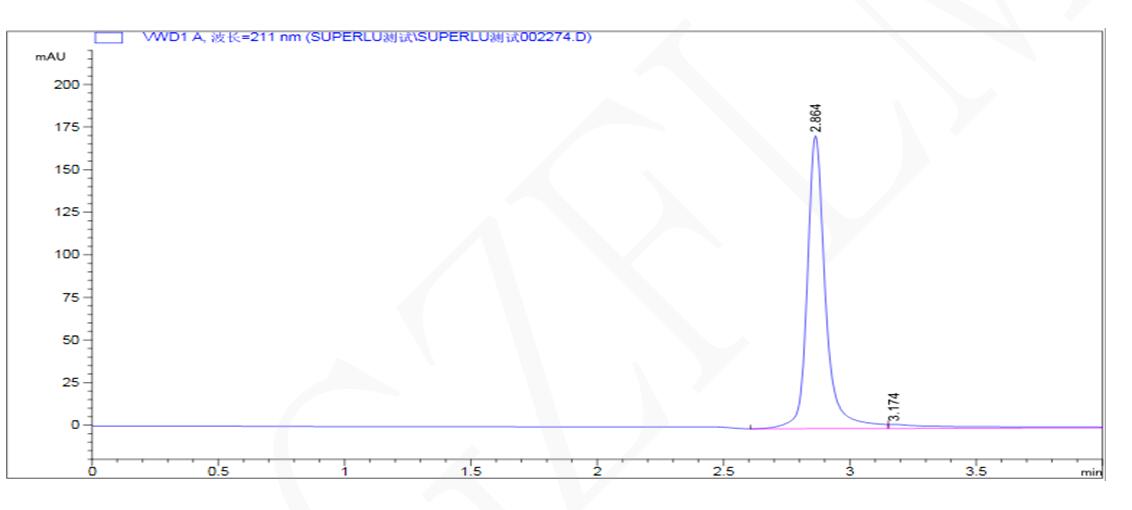The height and width of the screenshot is (510, 1132).
Task: Click the 50 value on the y-axis
Action: click(x=70, y=339)
